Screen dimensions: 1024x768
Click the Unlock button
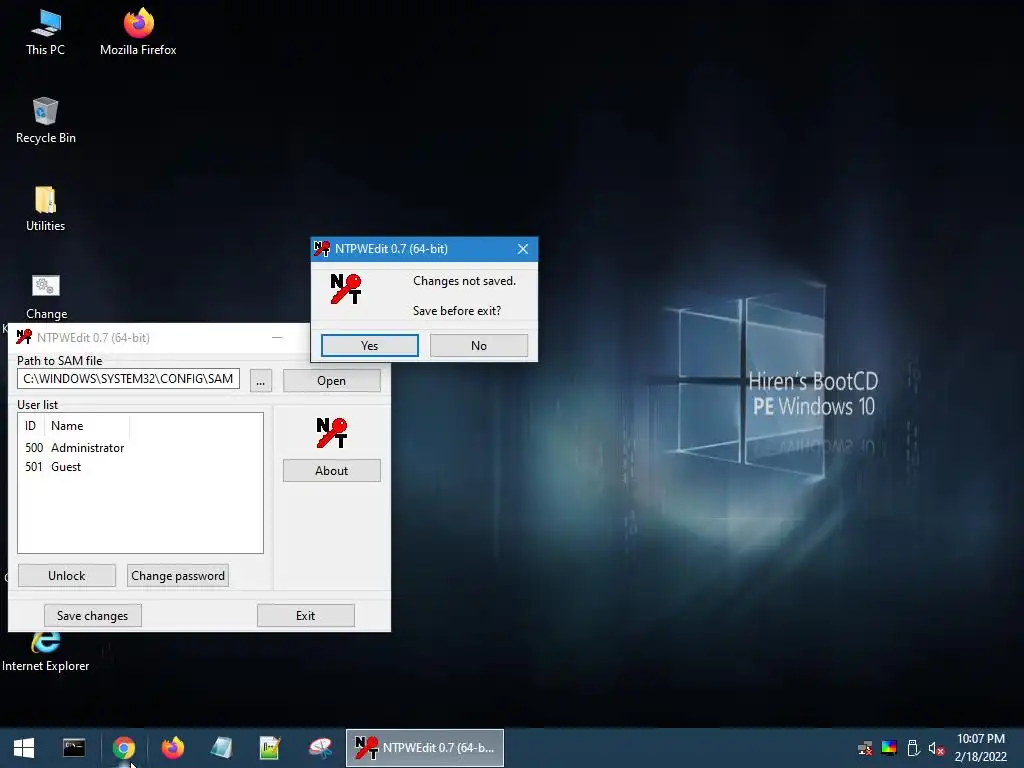pyautogui.click(x=67, y=575)
